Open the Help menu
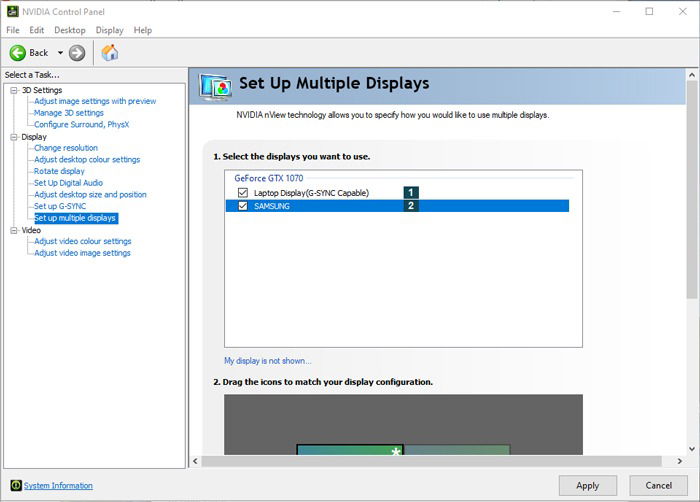Screen dimensions: 700x502 pos(143,30)
